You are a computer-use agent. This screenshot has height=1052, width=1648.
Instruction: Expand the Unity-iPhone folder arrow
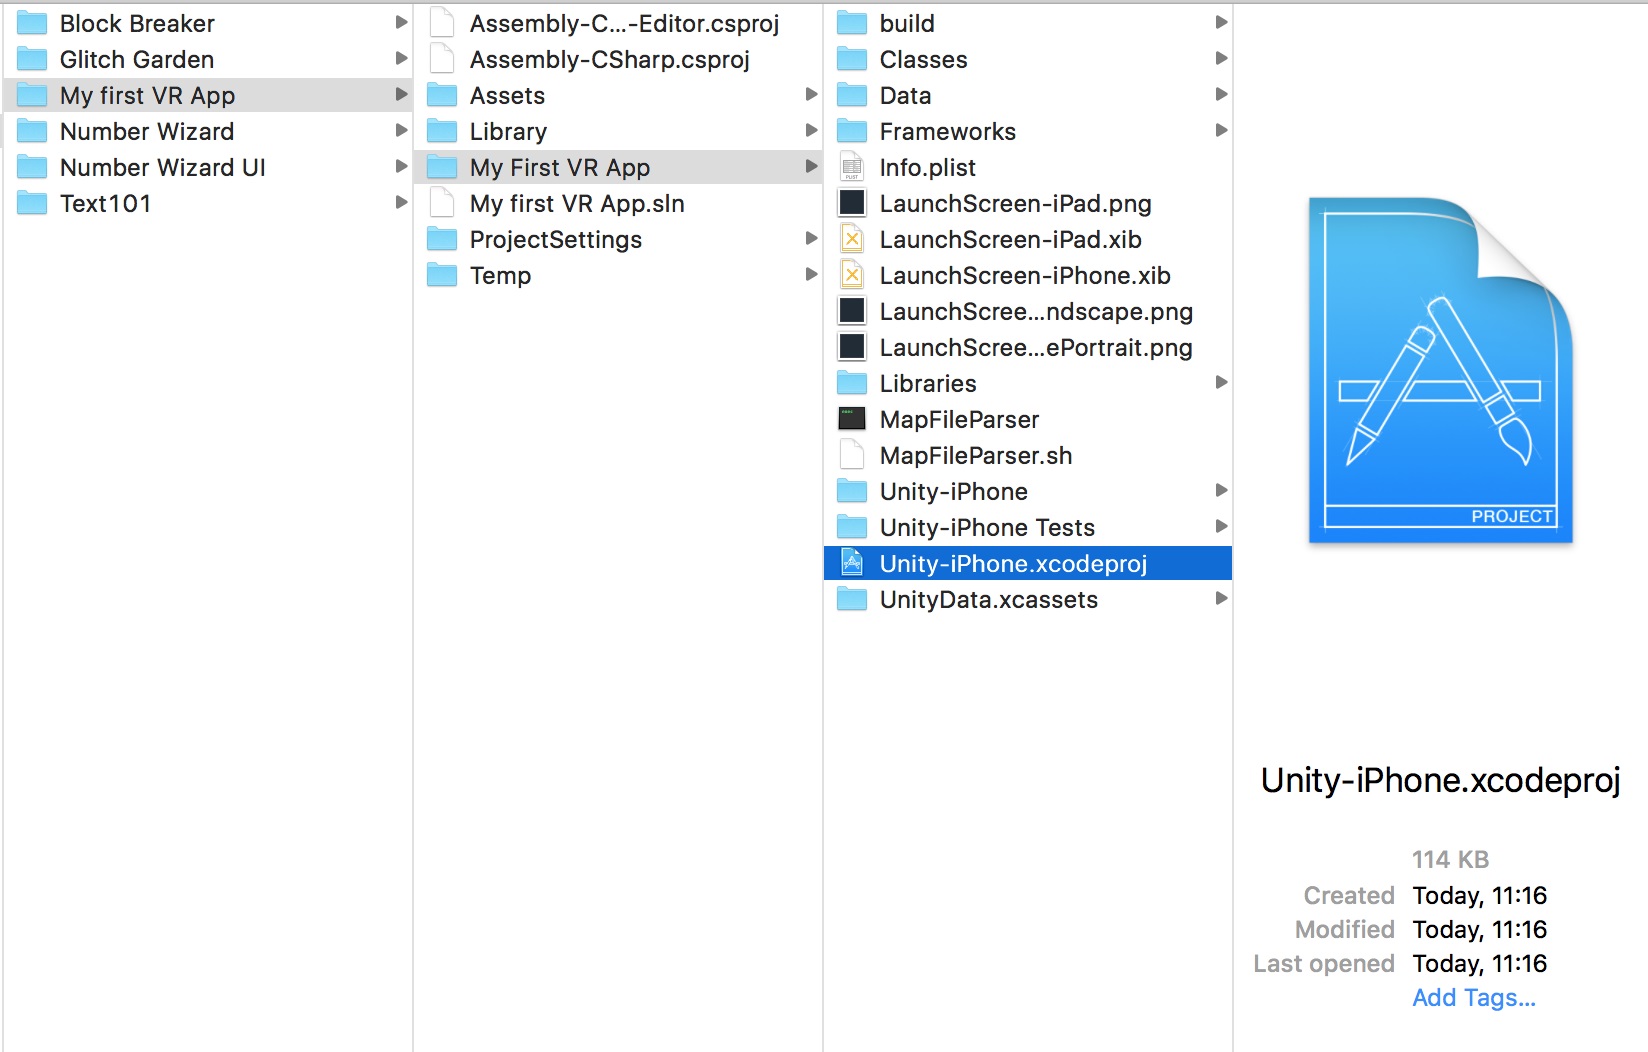pos(1221,490)
